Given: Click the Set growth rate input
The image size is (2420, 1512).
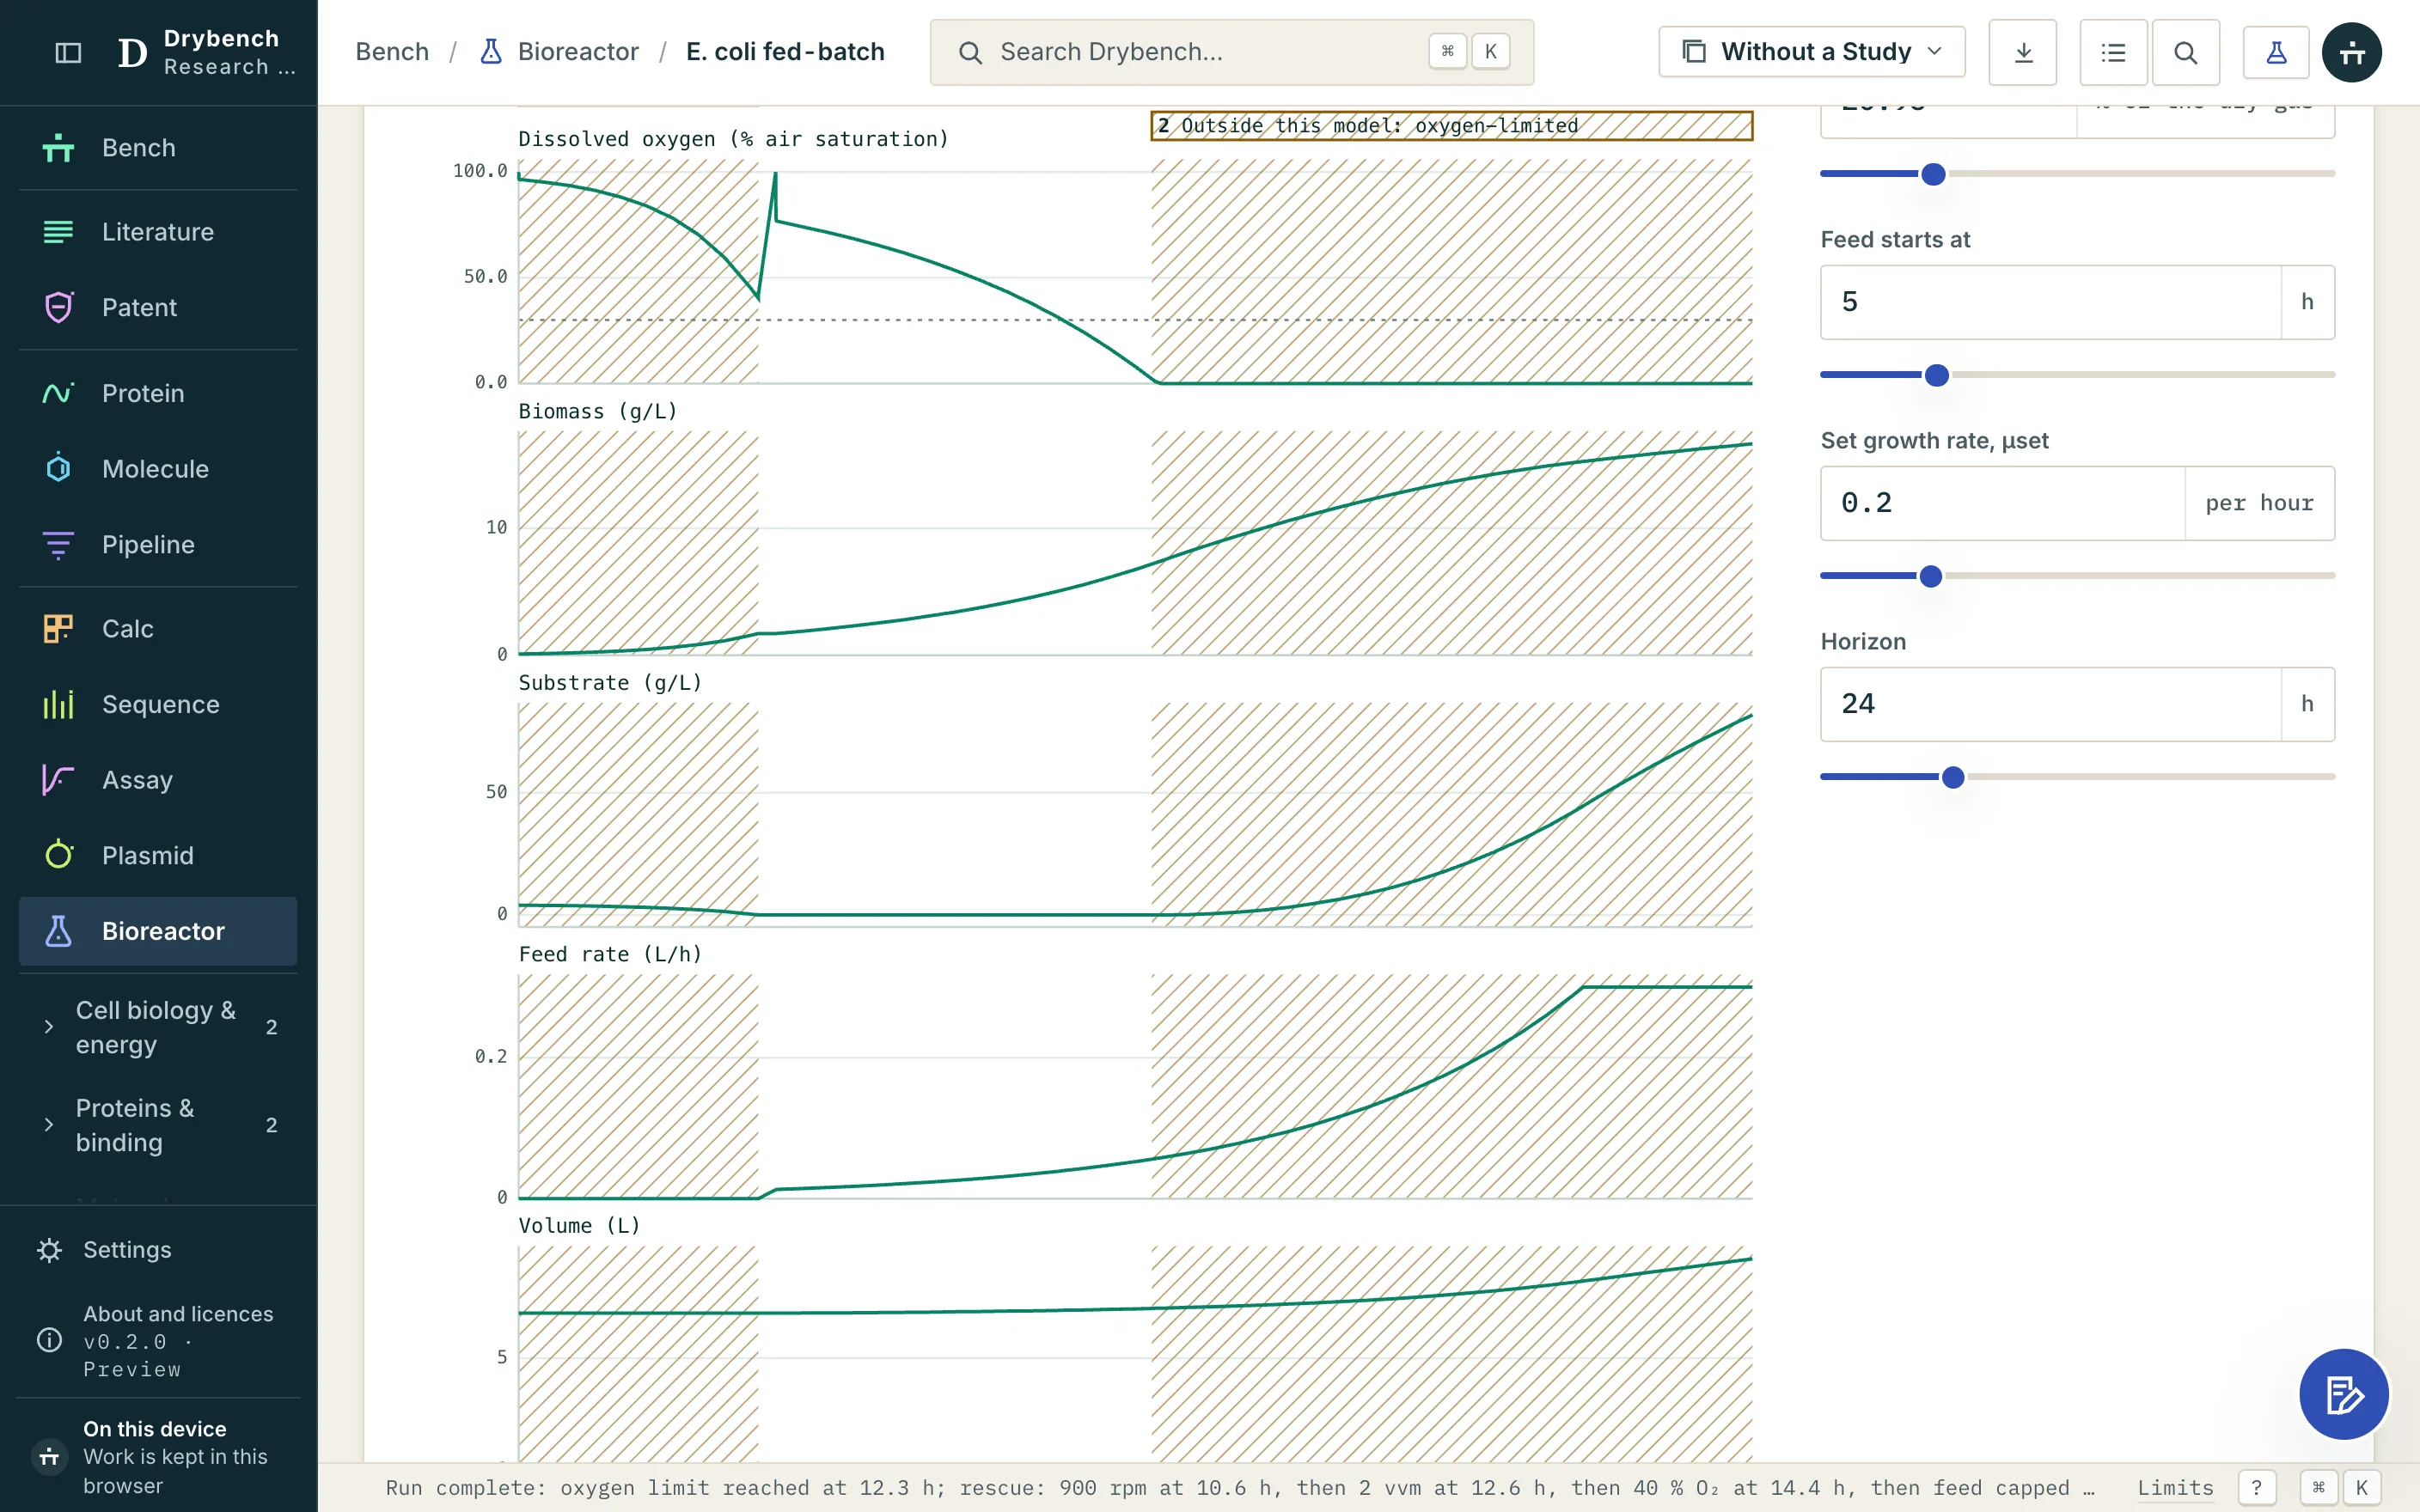Looking at the screenshot, I should coord(2002,503).
